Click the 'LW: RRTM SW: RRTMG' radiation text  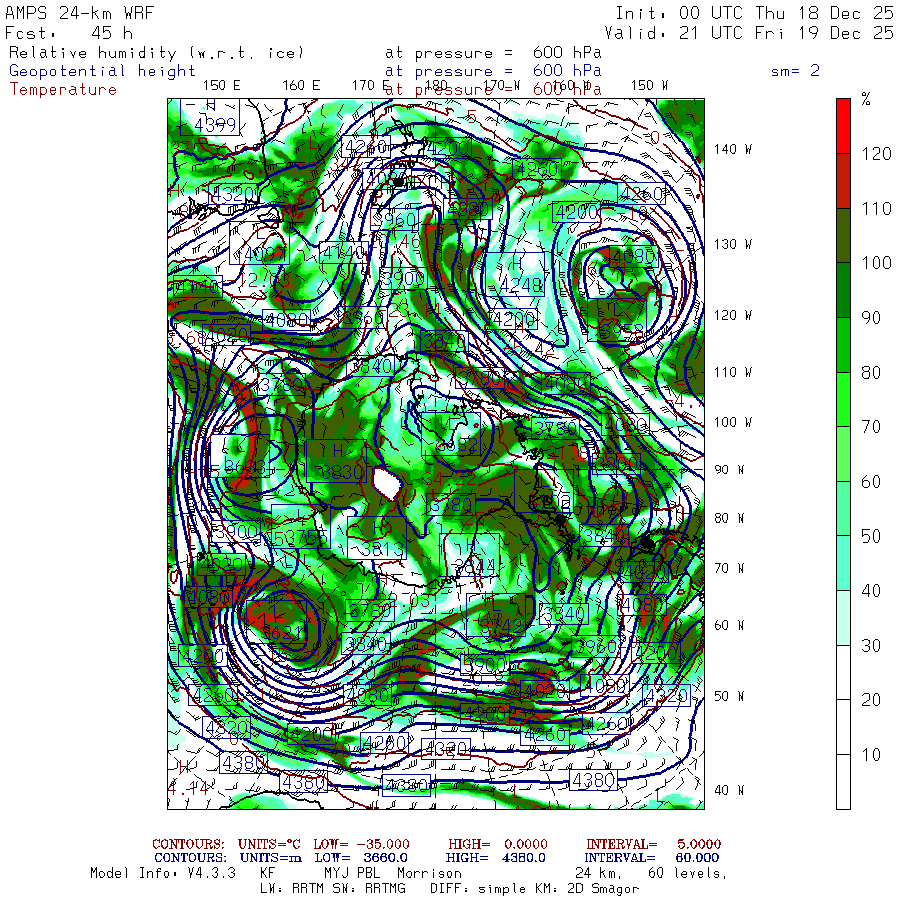(x=333, y=889)
